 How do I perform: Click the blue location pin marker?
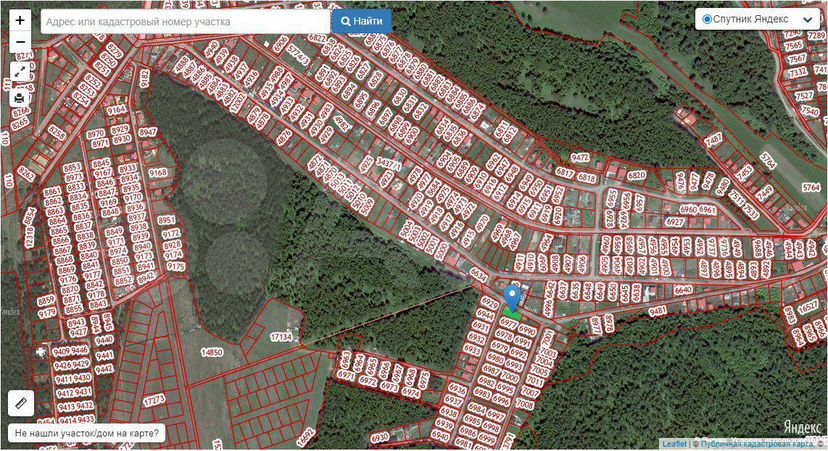tap(513, 297)
